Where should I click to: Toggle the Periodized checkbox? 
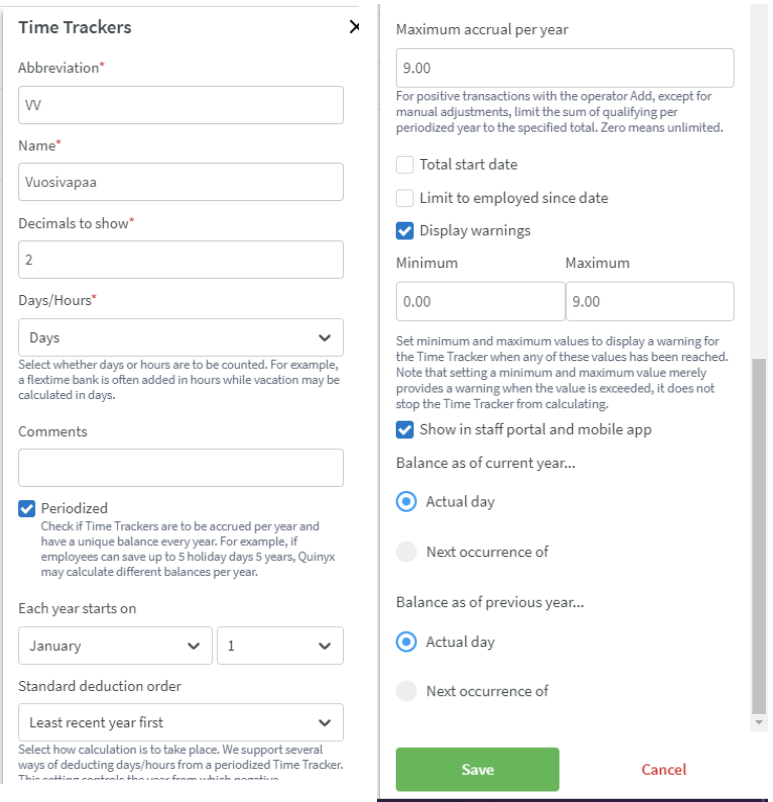pyautogui.click(x=27, y=508)
